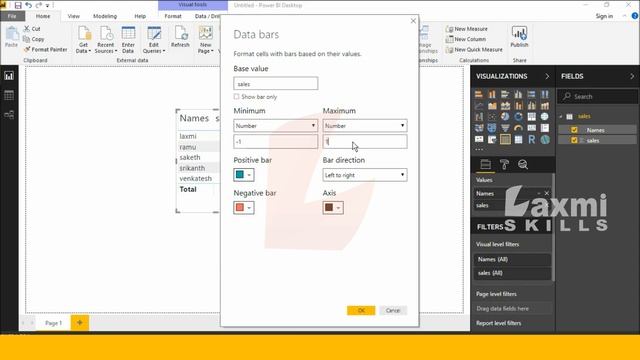640x360 pixels.
Task: Add a new page with plus button
Action: click(x=80, y=323)
